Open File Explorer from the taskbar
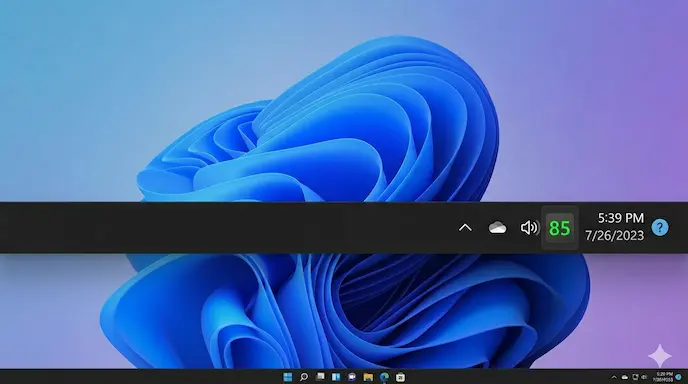The height and width of the screenshot is (384, 688). pos(368,377)
